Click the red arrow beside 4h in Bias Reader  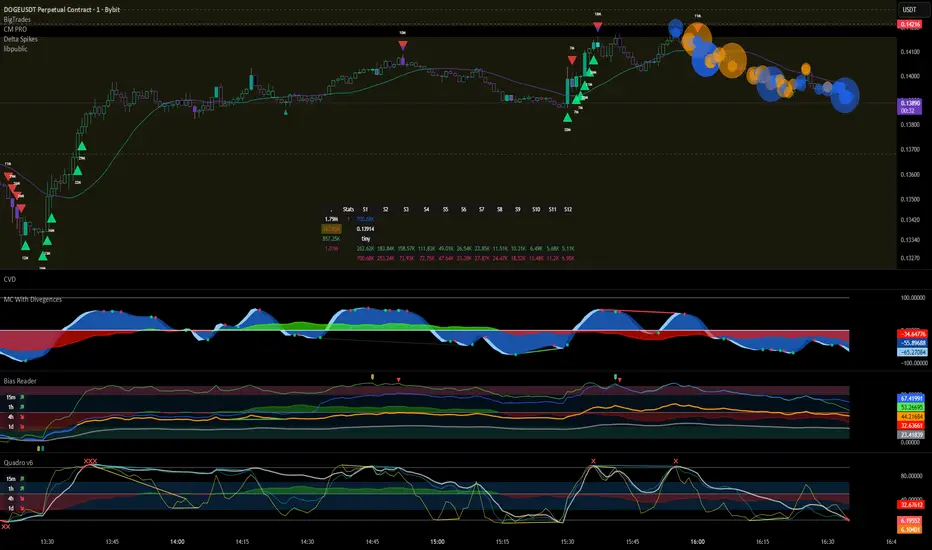pyautogui.click(x=22, y=417)
